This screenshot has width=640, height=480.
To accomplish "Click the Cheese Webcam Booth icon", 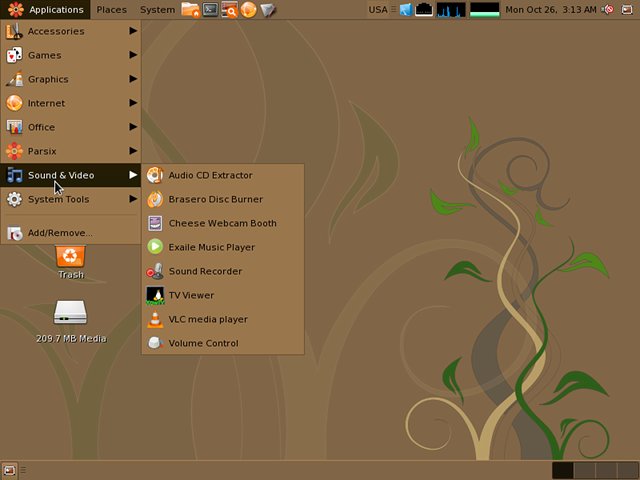I will (155, 223).
